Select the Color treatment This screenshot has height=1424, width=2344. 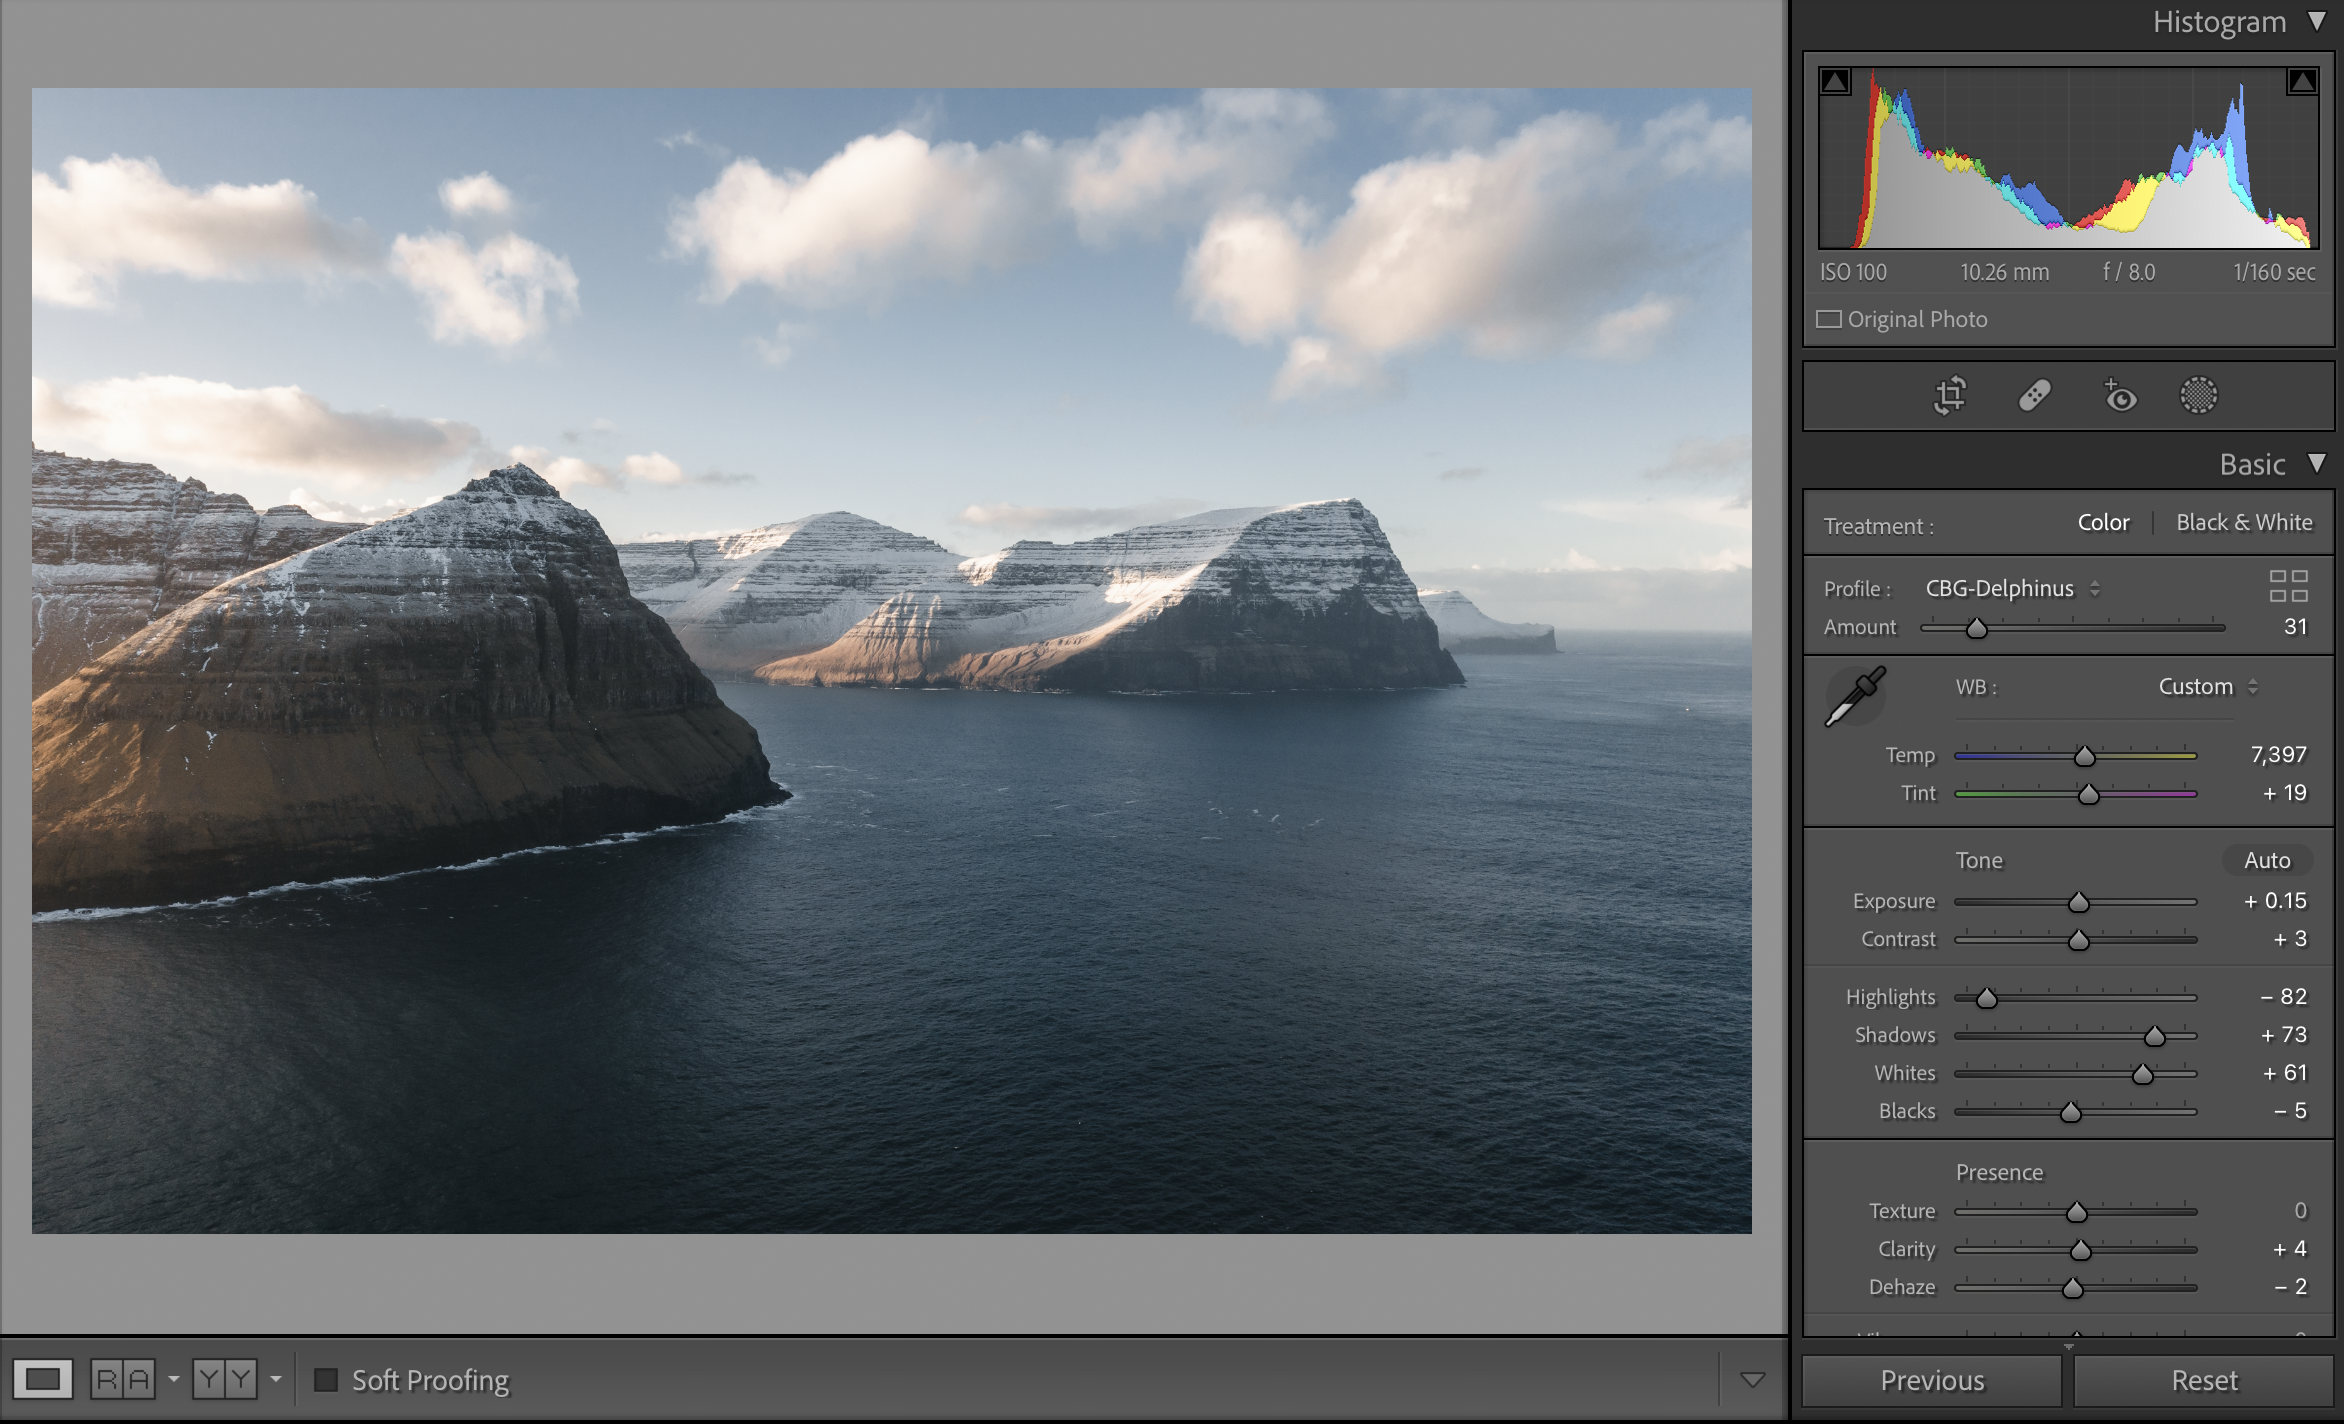pos(2103,523)
